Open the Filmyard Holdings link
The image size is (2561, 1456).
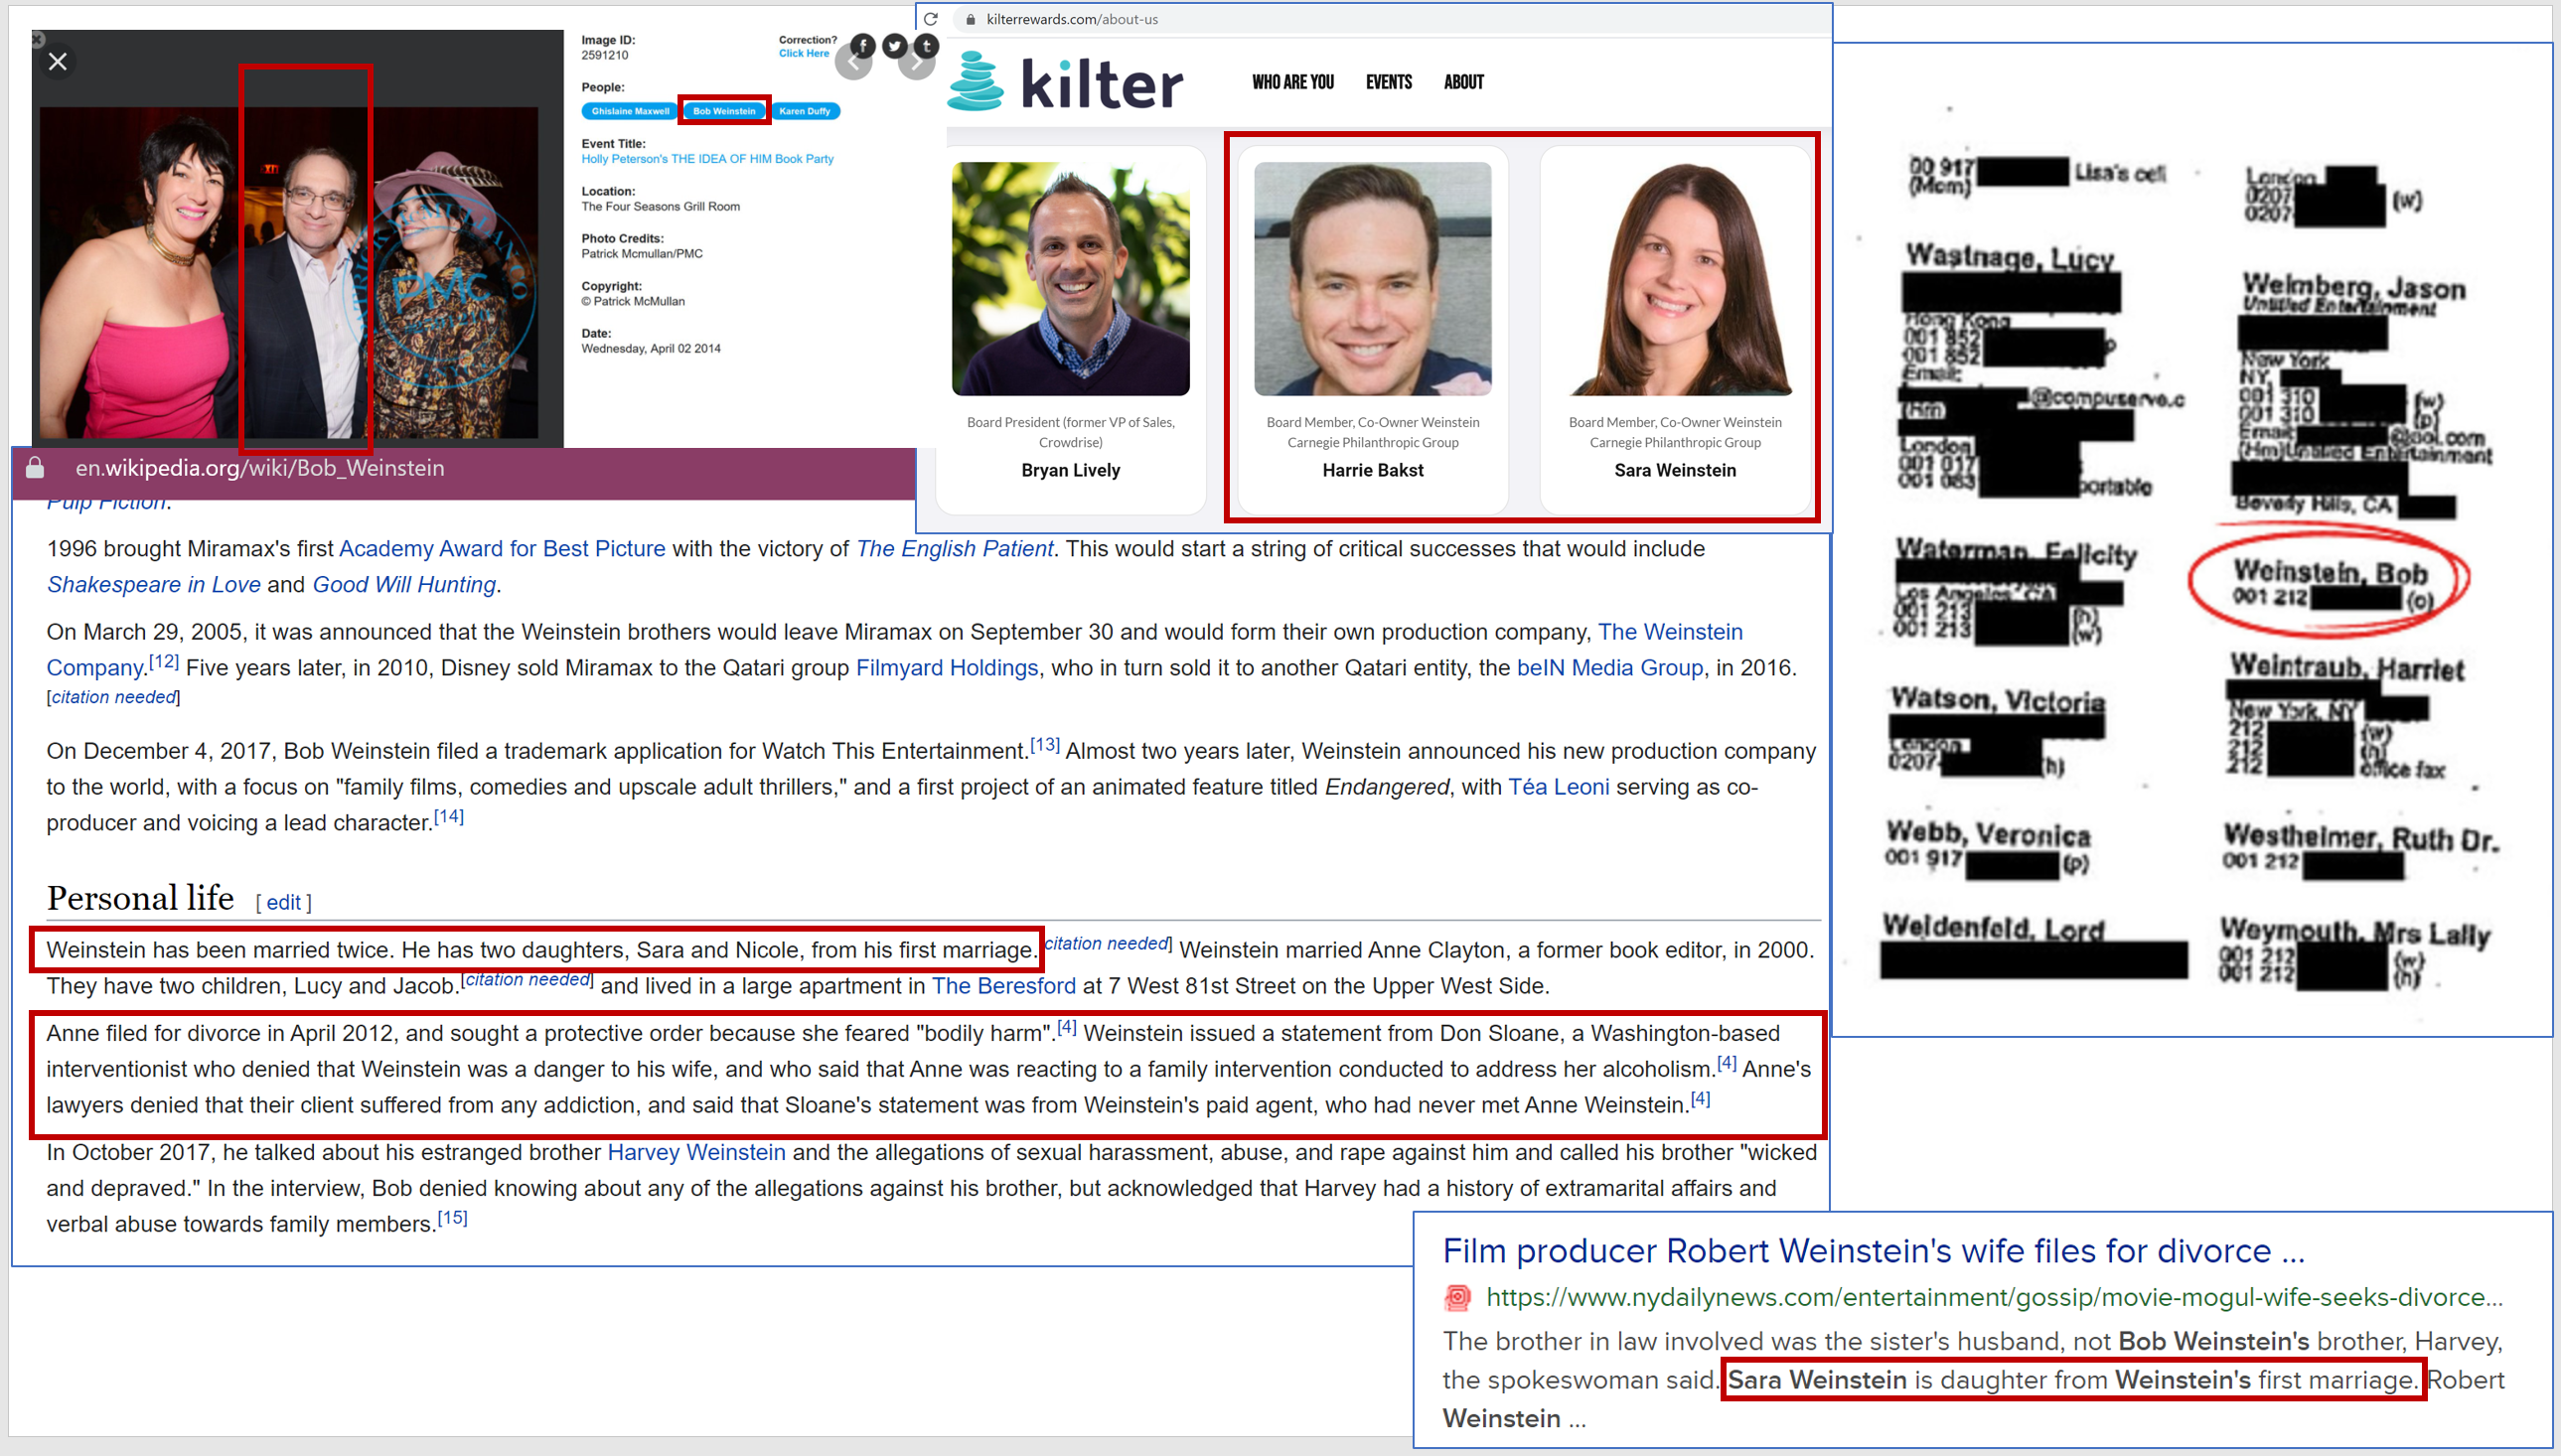pos(947,668)
